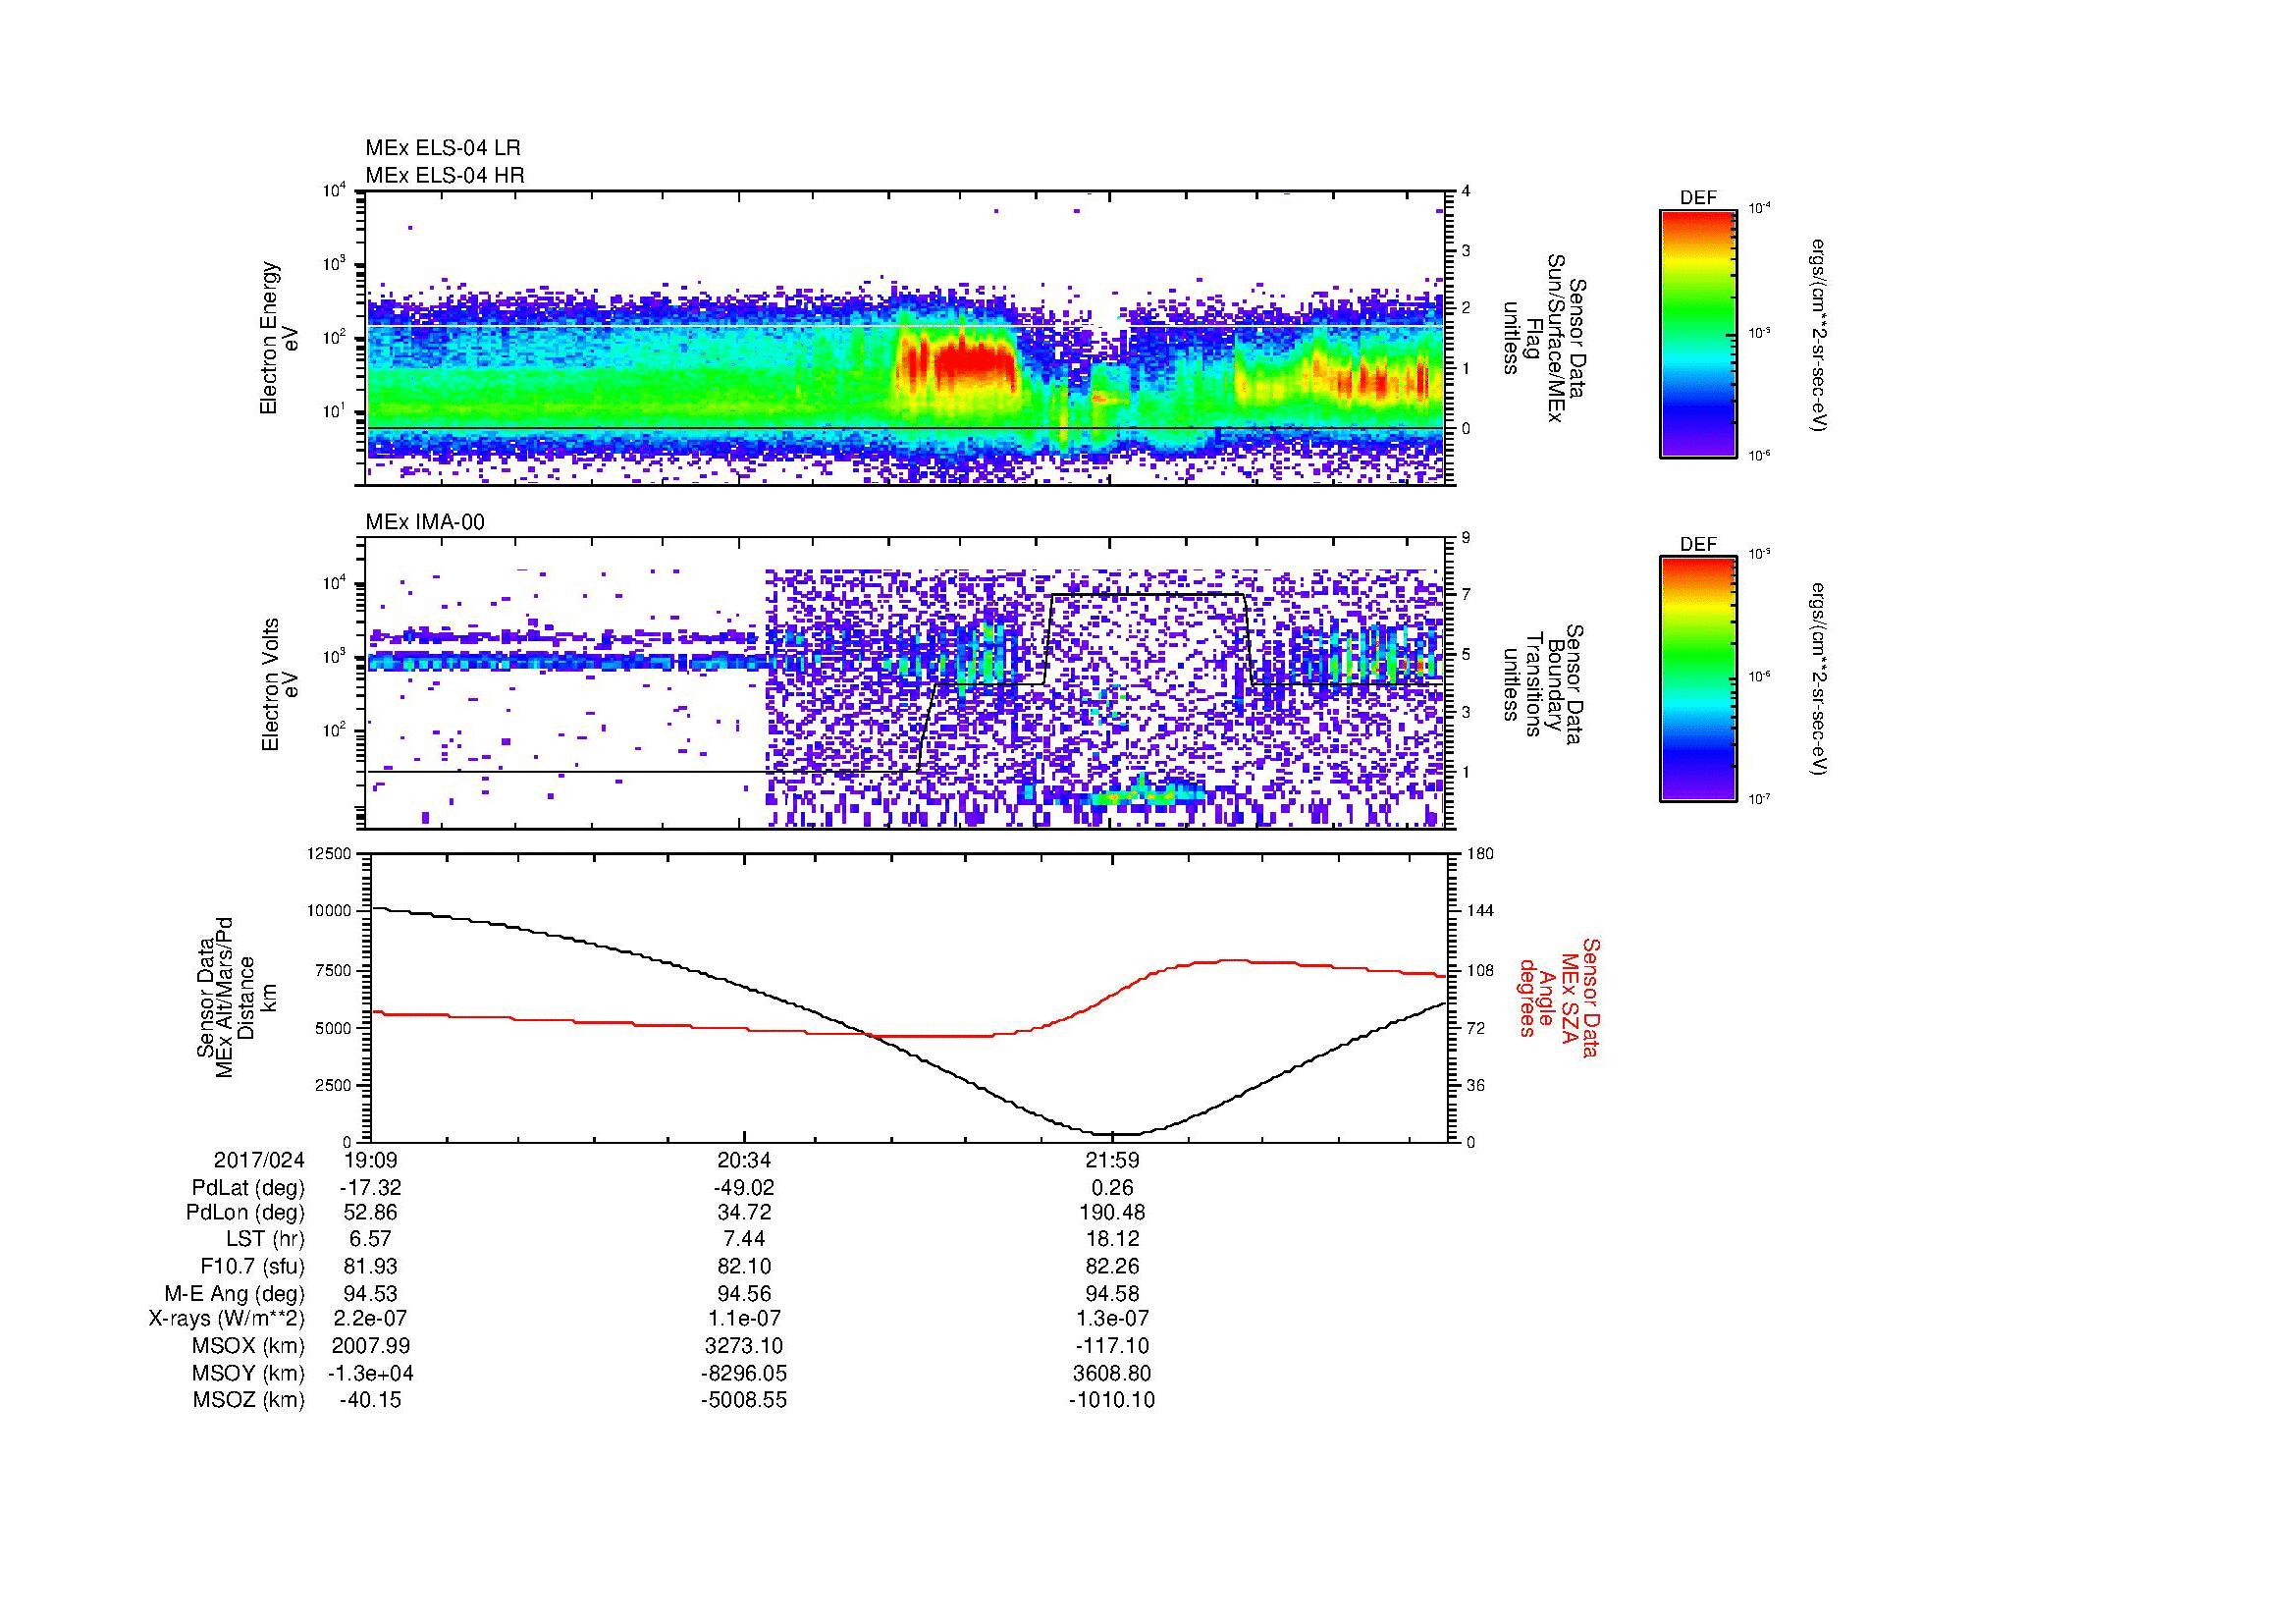Click the PdLat value '-17.32'
Viewport: 2296px width, 1623px height.
(x=371, y=1188)
